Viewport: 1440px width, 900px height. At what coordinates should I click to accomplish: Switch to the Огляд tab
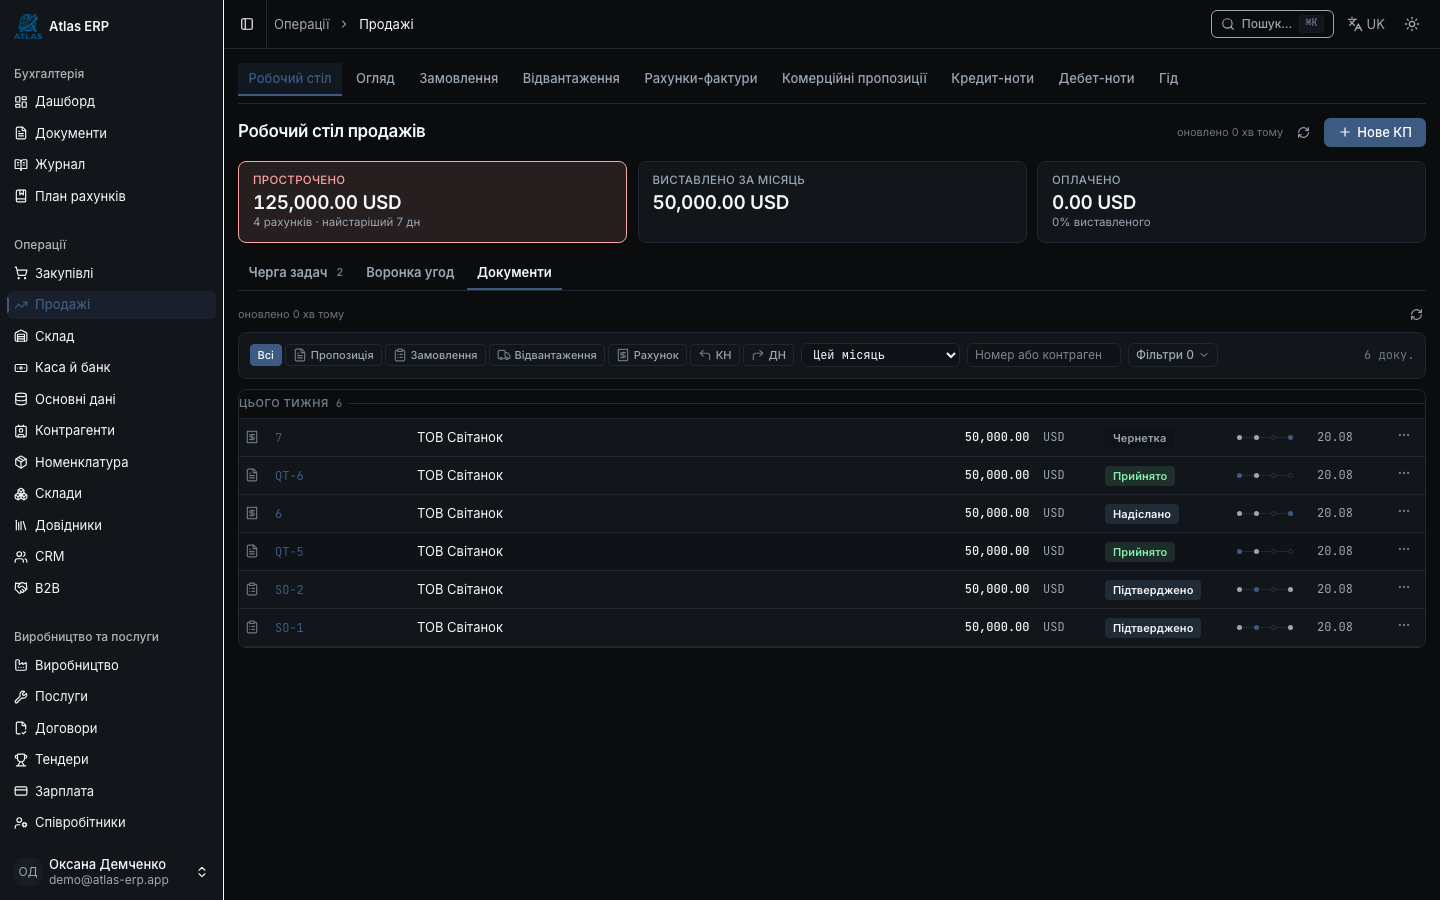tap(375, 78)
